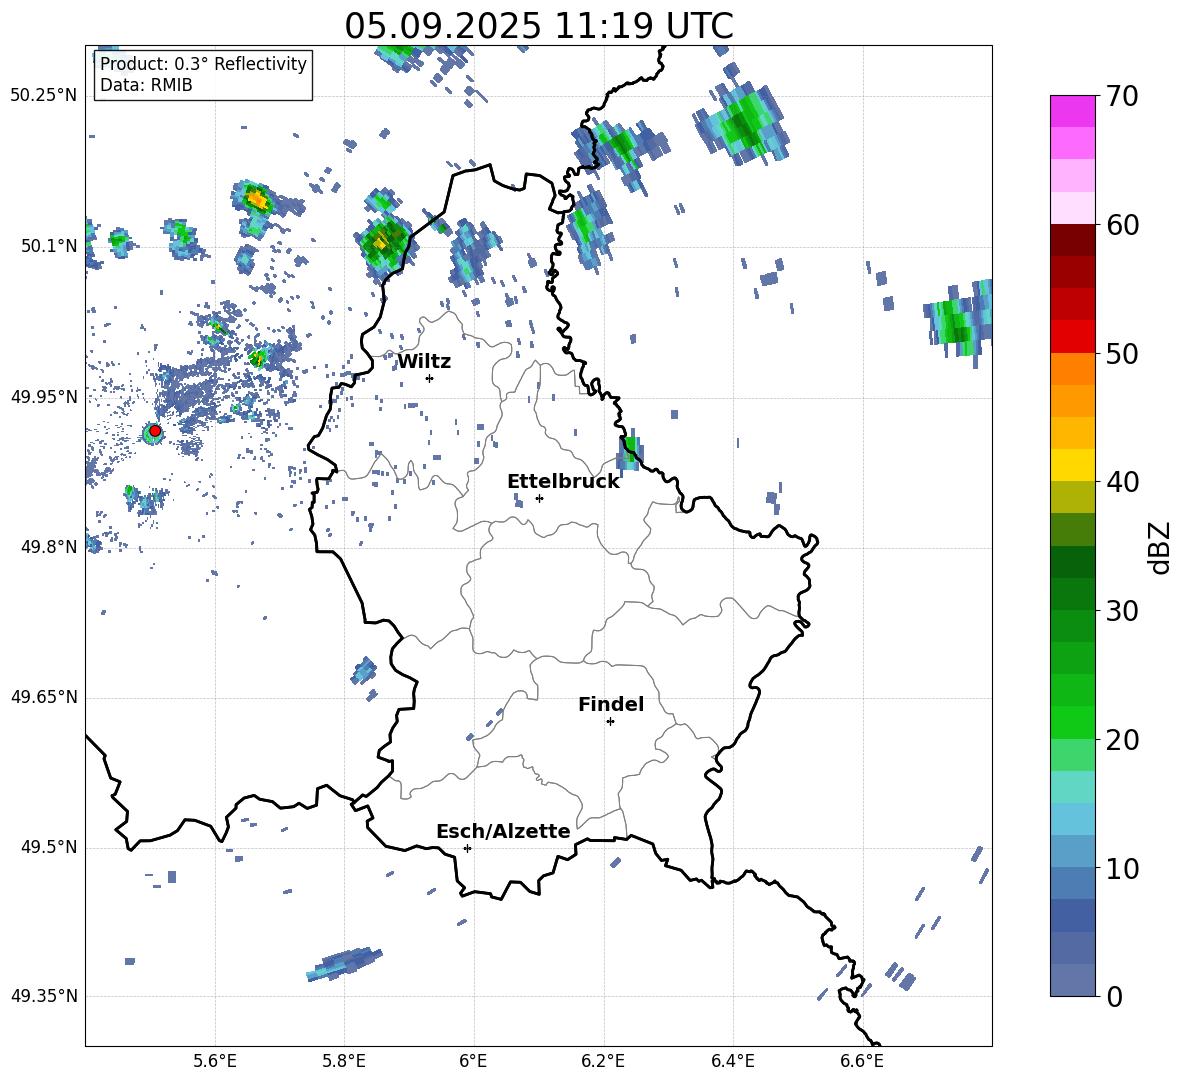The image size is (1184, 1081).
Task: Select the Esch/Alzette label
Action: click(x=503, y=831)
